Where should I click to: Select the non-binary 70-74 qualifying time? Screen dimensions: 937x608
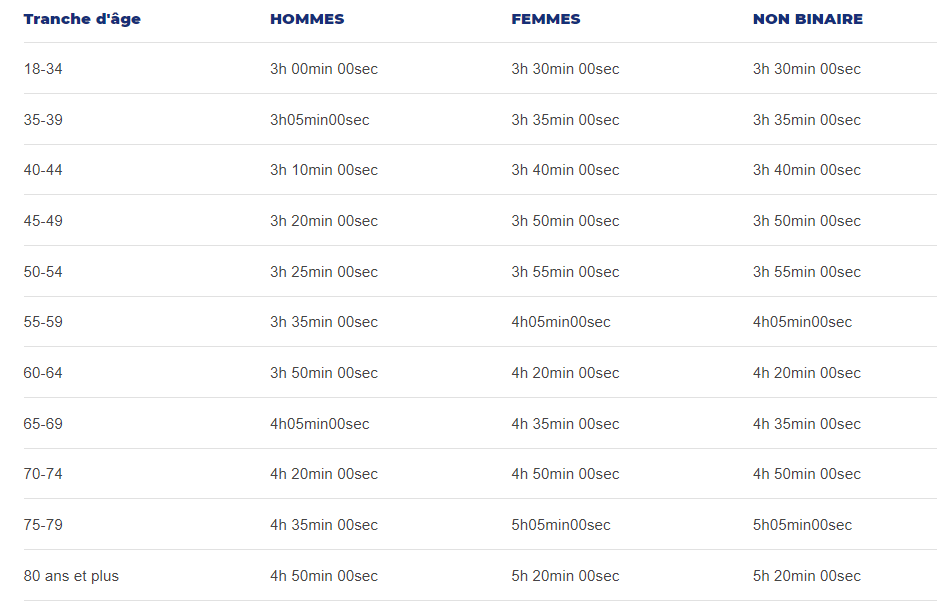(807, 474)
